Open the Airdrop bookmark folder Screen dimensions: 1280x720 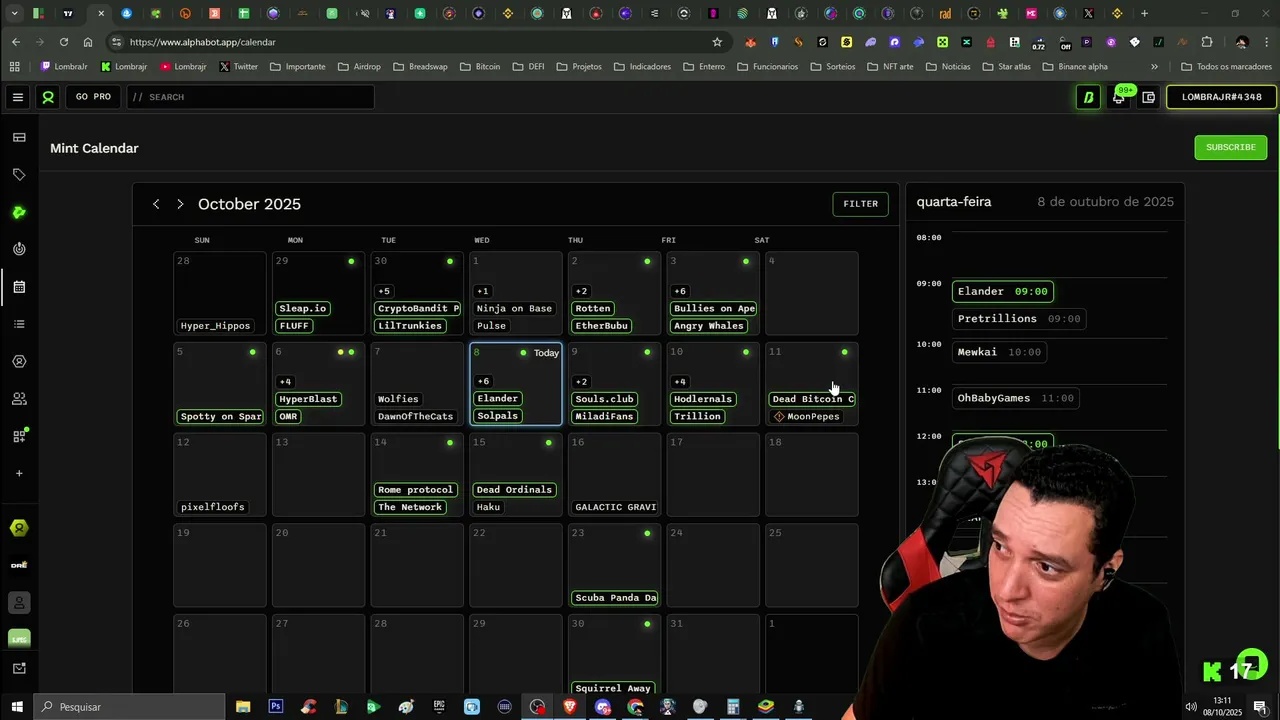(x=358, y=67)
